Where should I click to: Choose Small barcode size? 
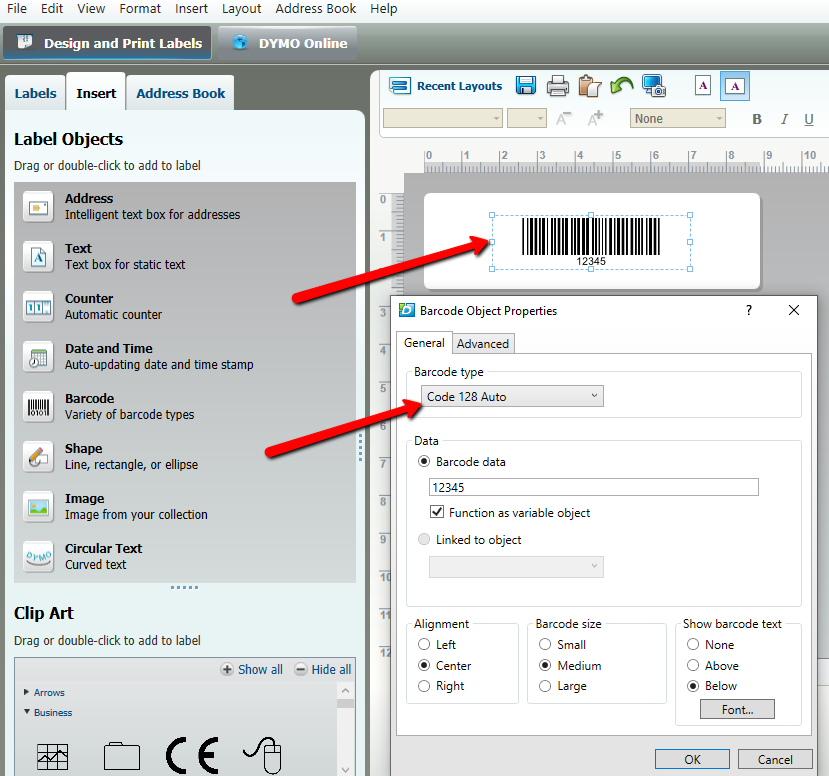pyautogui.click(x=545, y=644)
